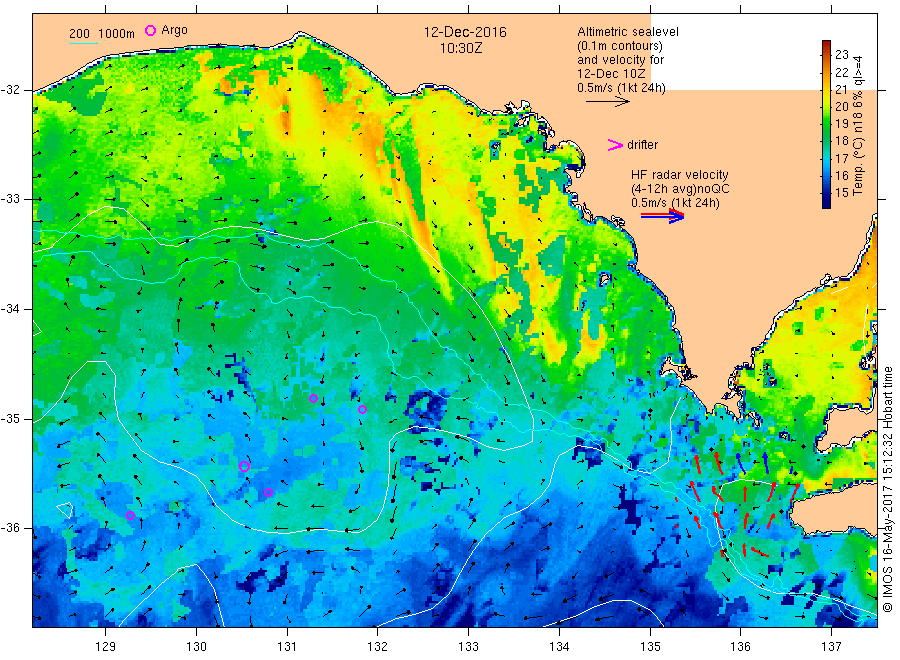
Task: Select the largest magenta Argo float circle on map
Action: pos(244,466)
